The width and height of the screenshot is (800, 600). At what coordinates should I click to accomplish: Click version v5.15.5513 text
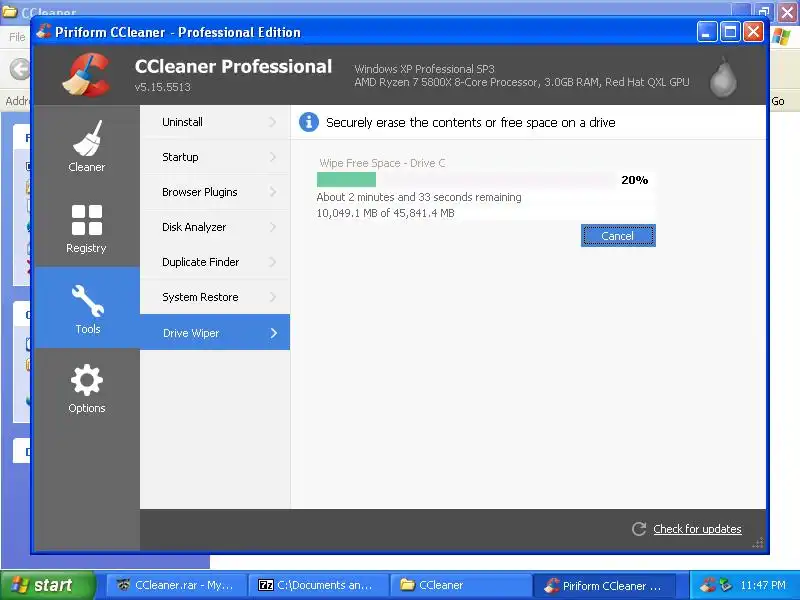click(x=163, y=87)
